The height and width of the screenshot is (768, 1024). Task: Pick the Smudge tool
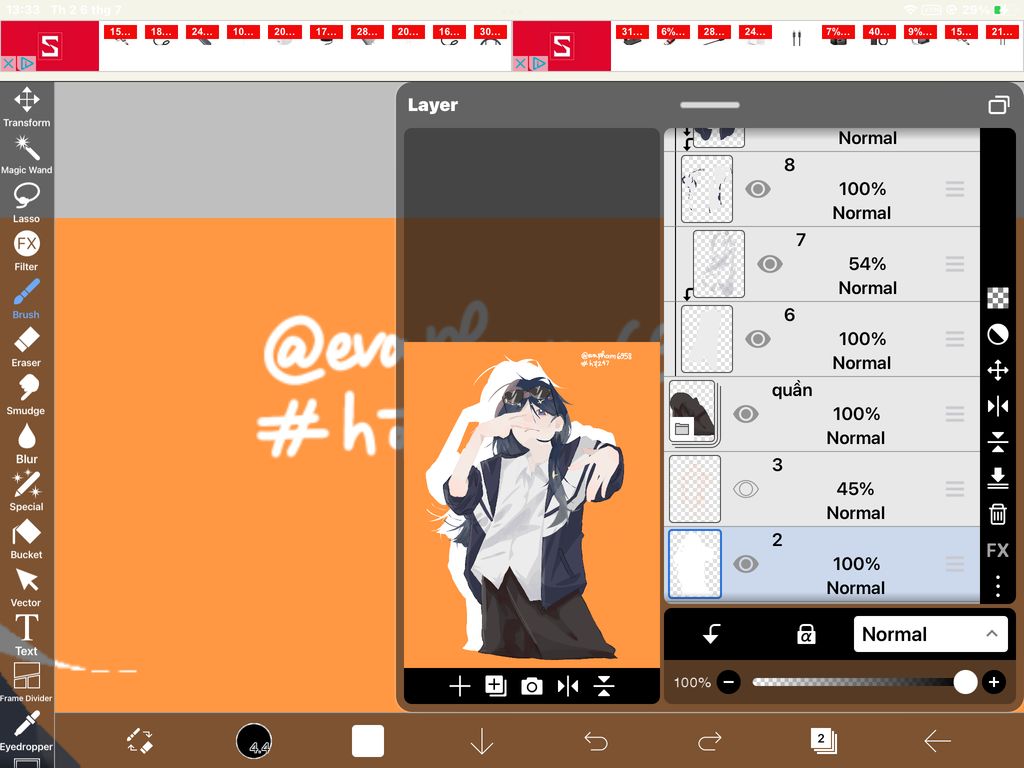pos(26,395)
